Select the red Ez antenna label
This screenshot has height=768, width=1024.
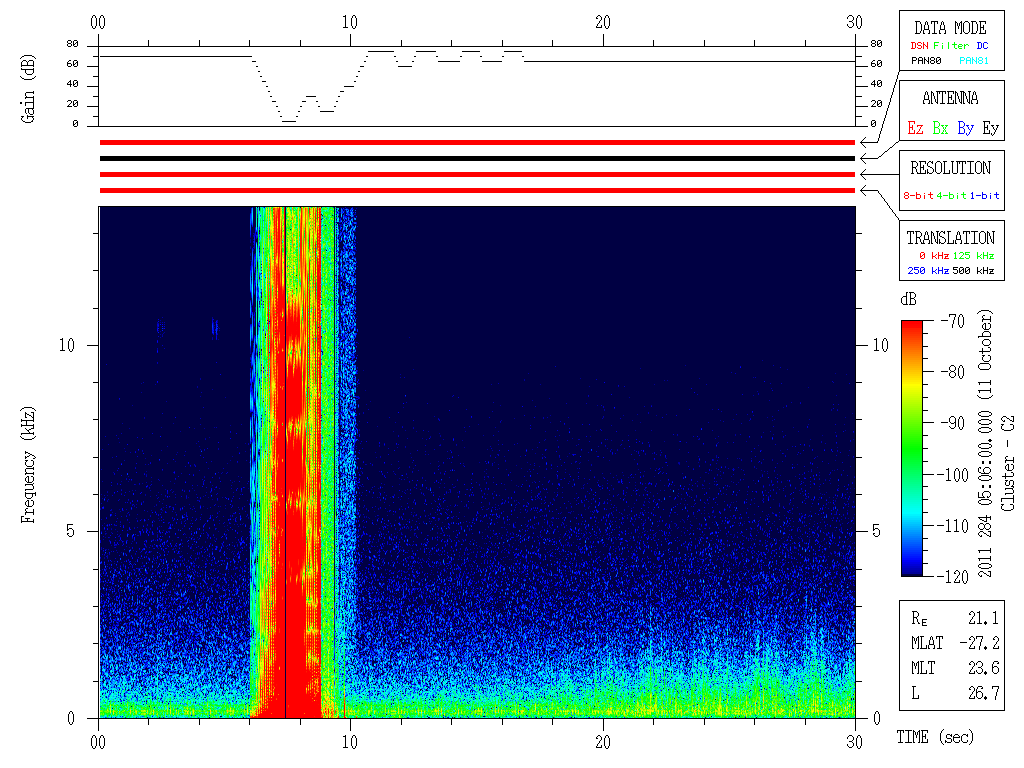[915, 128]
